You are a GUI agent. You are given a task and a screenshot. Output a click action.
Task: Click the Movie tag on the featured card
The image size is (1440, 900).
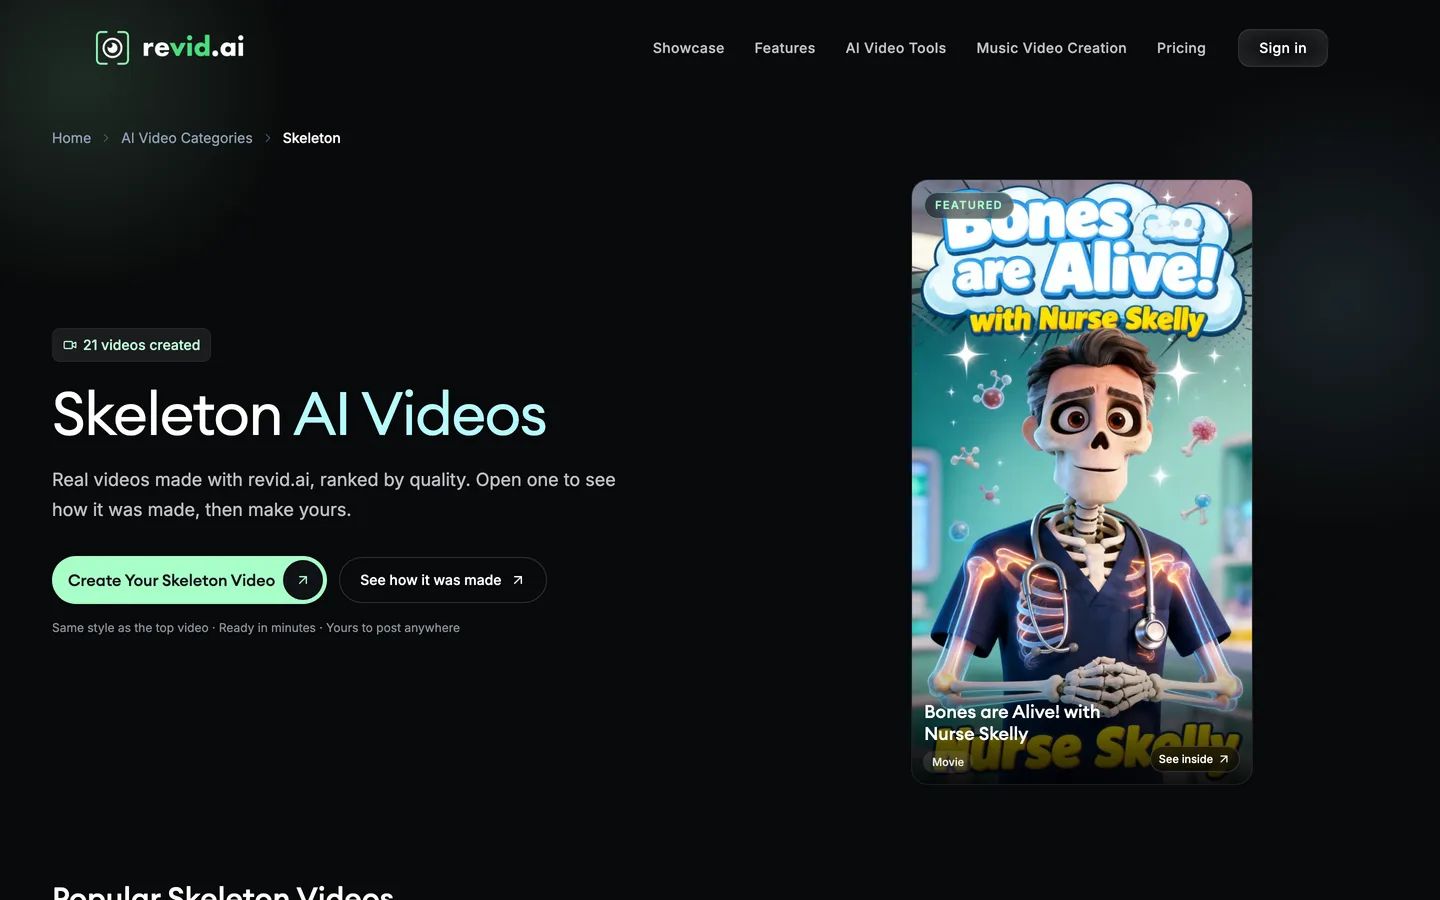948,762
